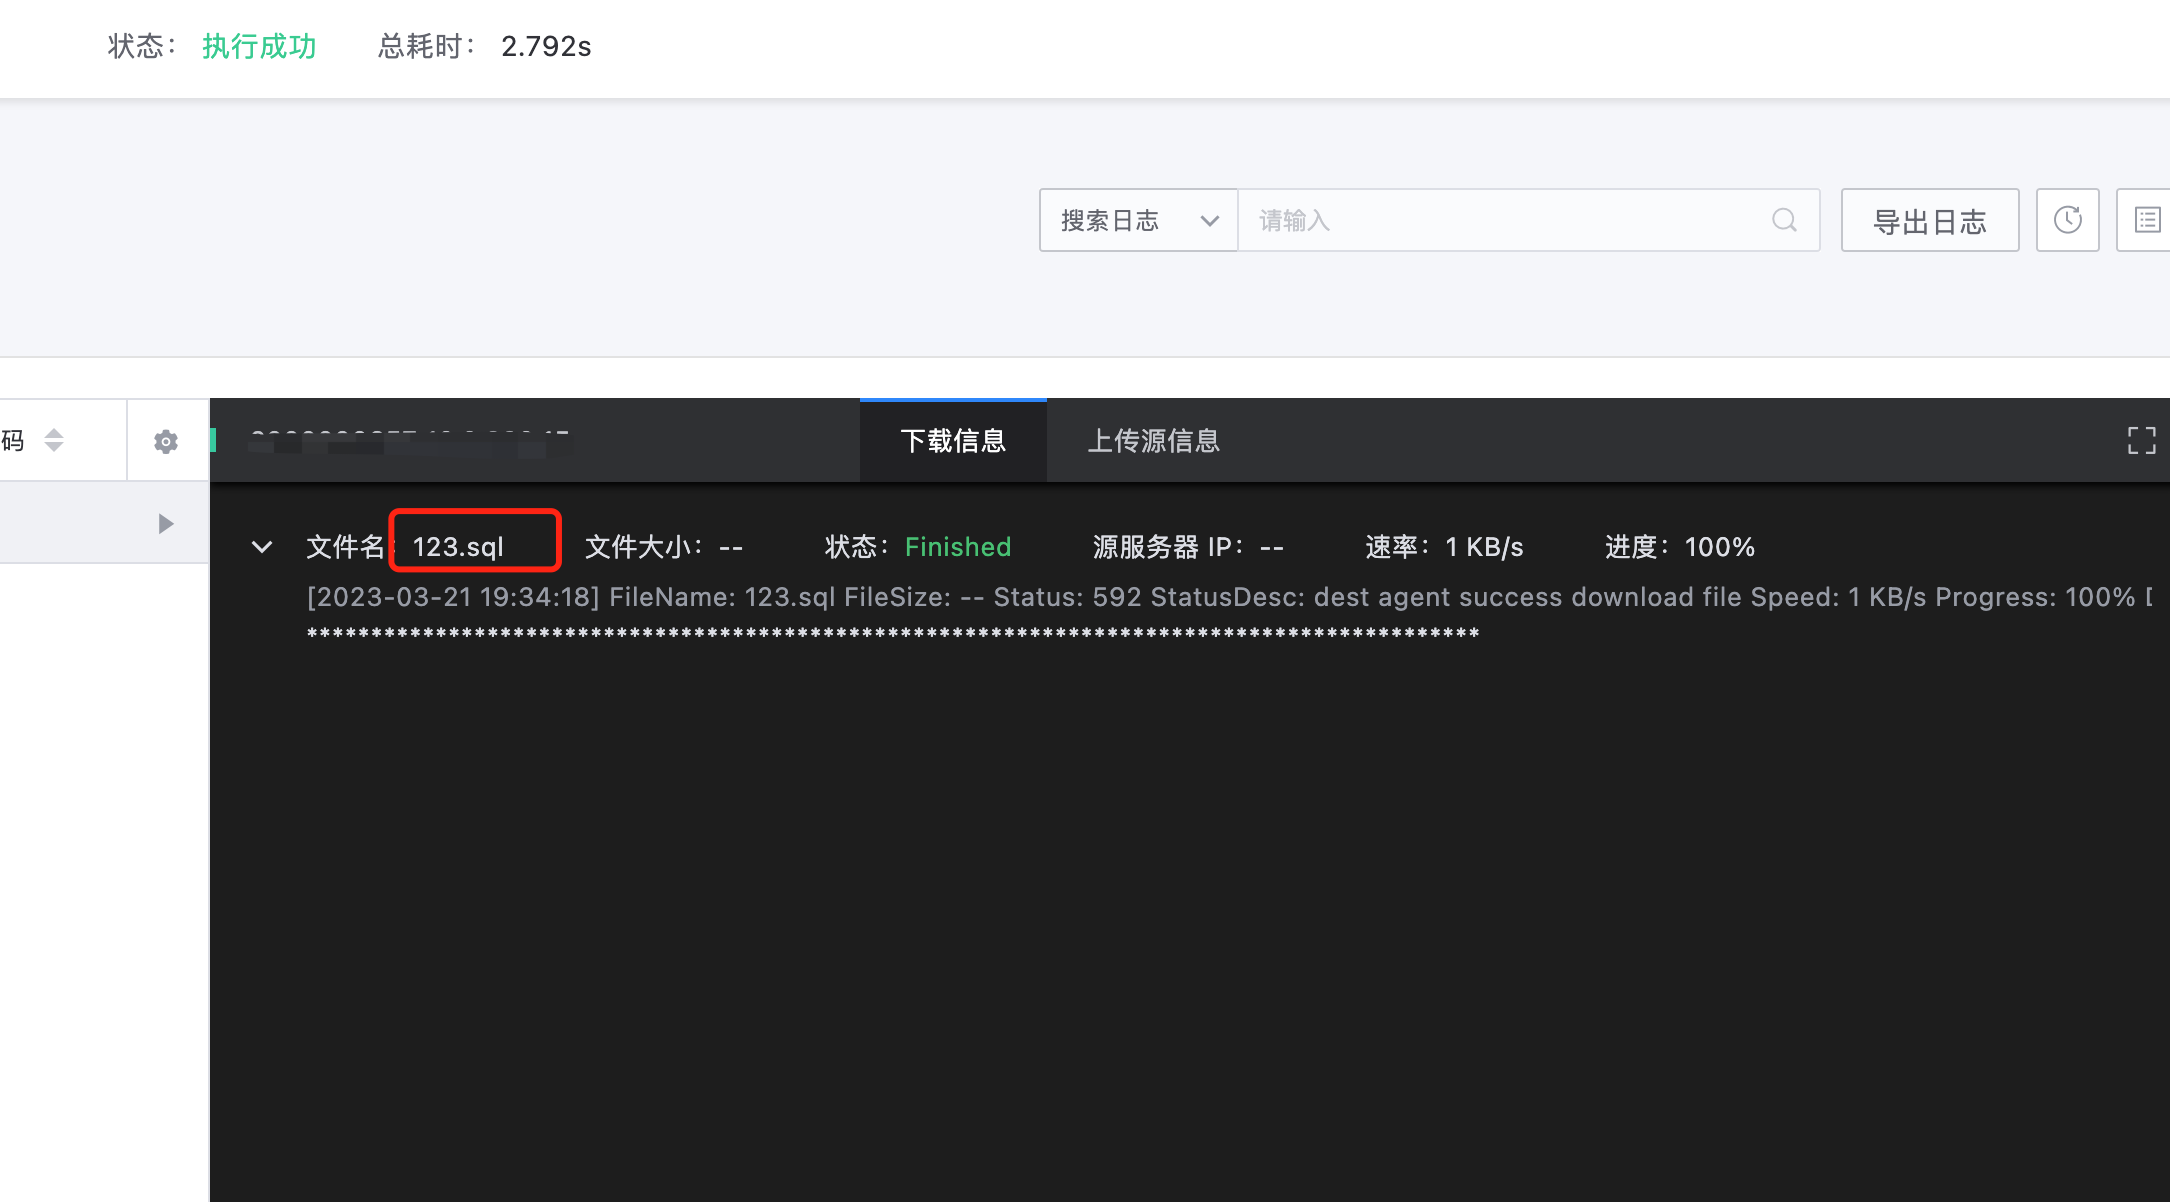Toggle descending sort for the 码 column
The image size is (2170, 1202).
coord(53,447)
